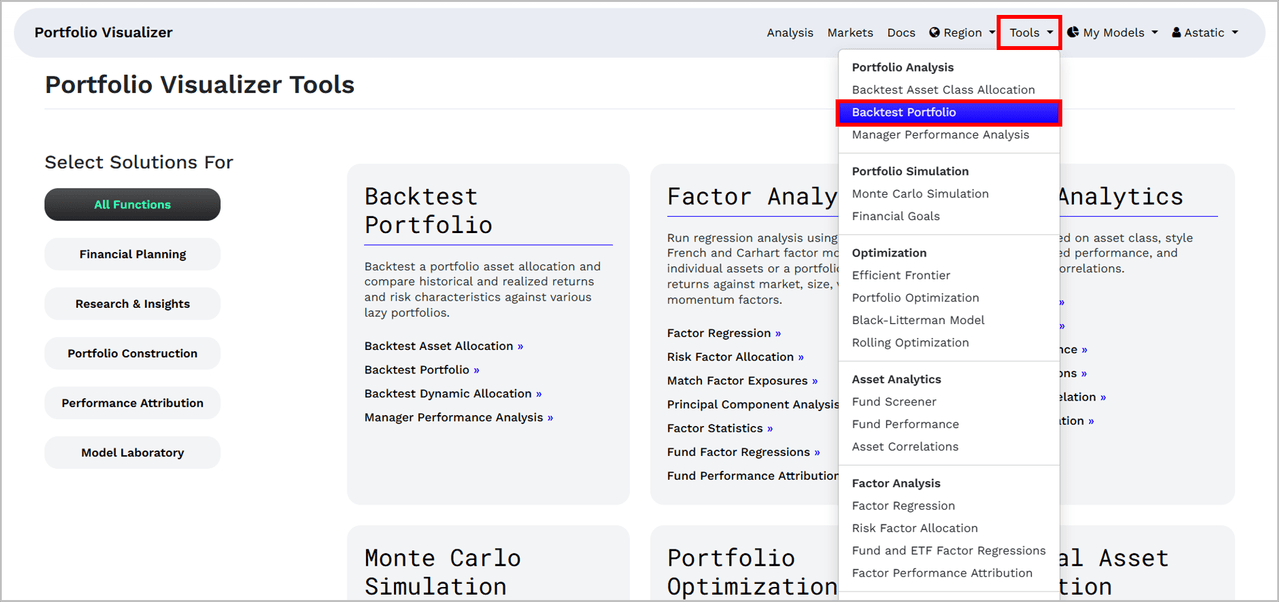Open the Analysis page in navbar
The image size is (1279, 602).
pos(790,33)
